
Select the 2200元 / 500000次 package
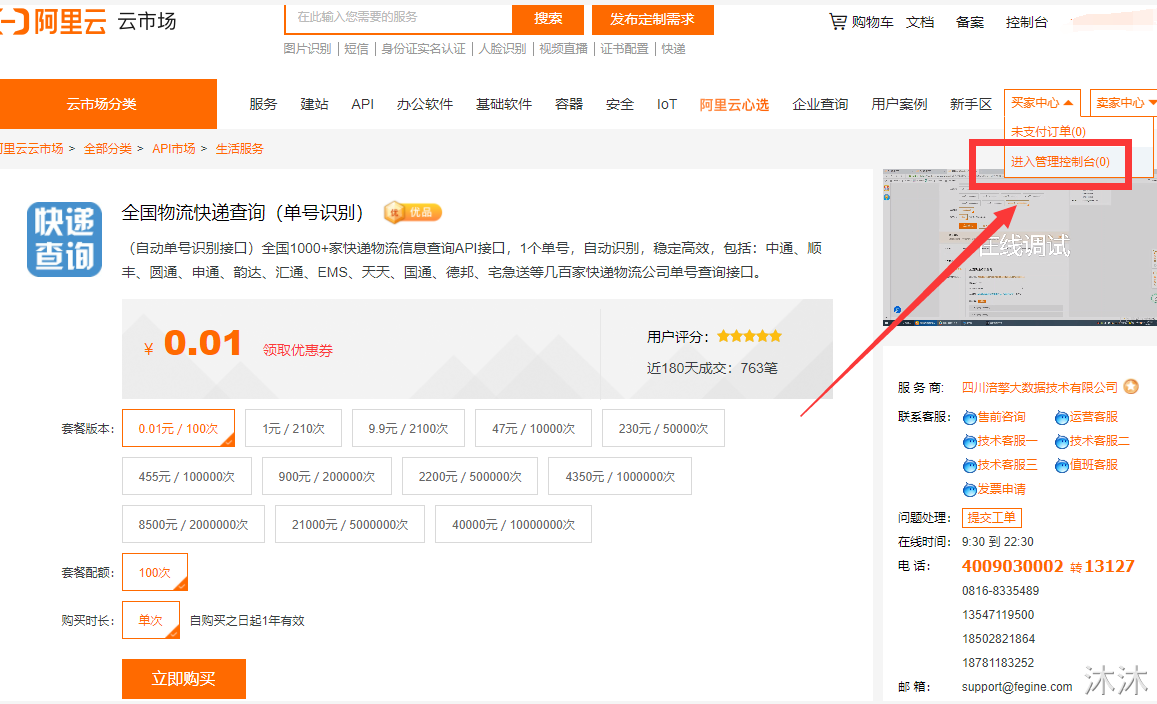click(470, 476)
